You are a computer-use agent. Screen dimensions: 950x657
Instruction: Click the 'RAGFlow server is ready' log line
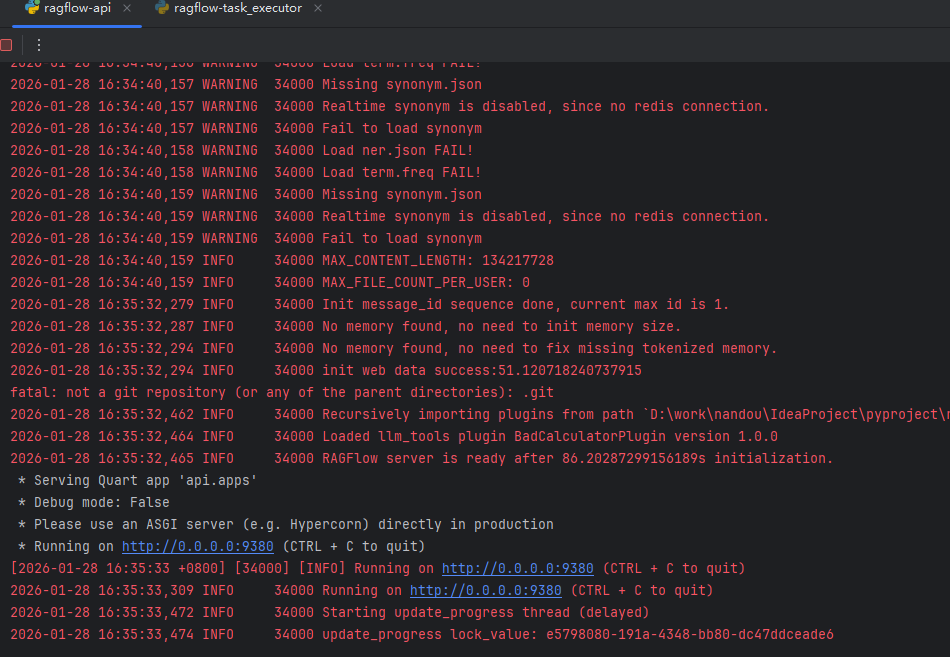pos(422,458)
